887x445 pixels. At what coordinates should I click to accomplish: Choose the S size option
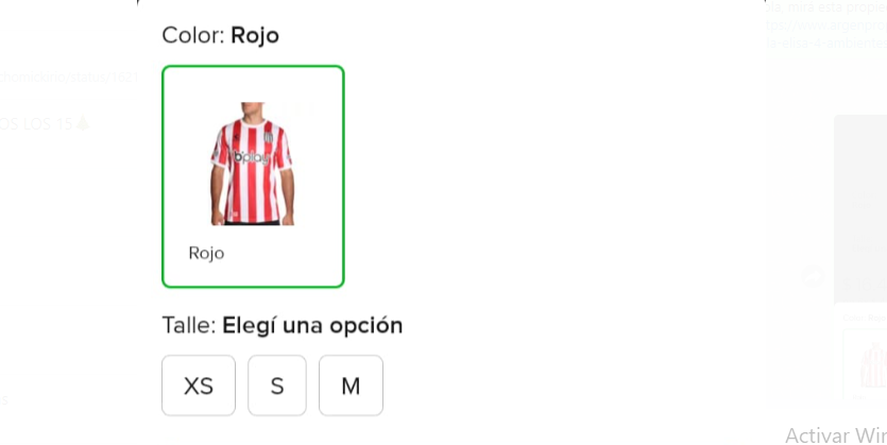277,386
